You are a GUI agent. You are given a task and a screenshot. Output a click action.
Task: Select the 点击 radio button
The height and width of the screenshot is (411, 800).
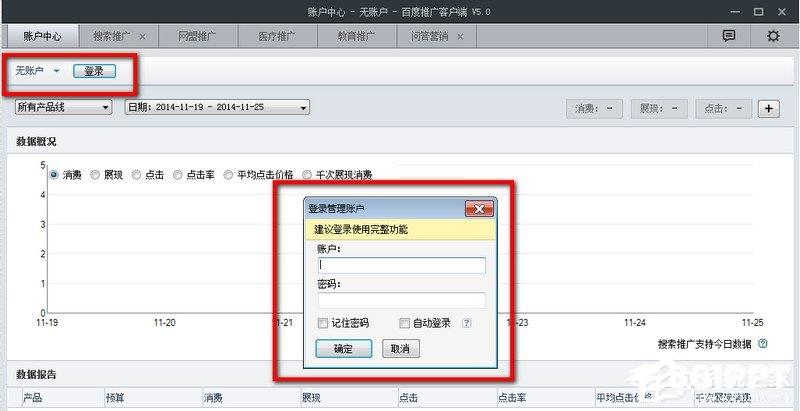click(x=136, y=175)
